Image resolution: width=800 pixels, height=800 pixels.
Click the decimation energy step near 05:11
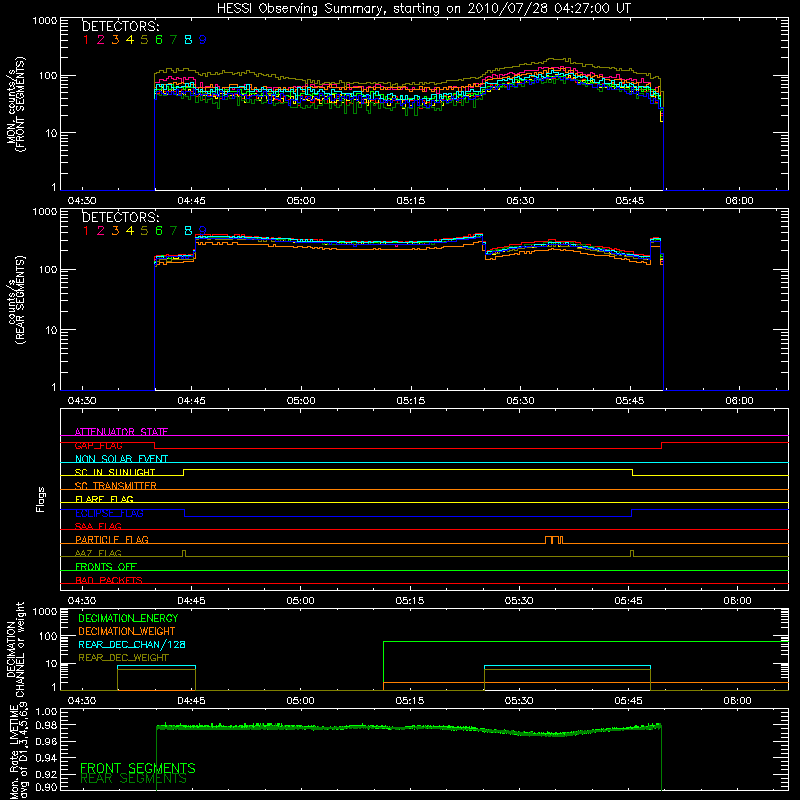pyautogui.click(x=383, y=662)
